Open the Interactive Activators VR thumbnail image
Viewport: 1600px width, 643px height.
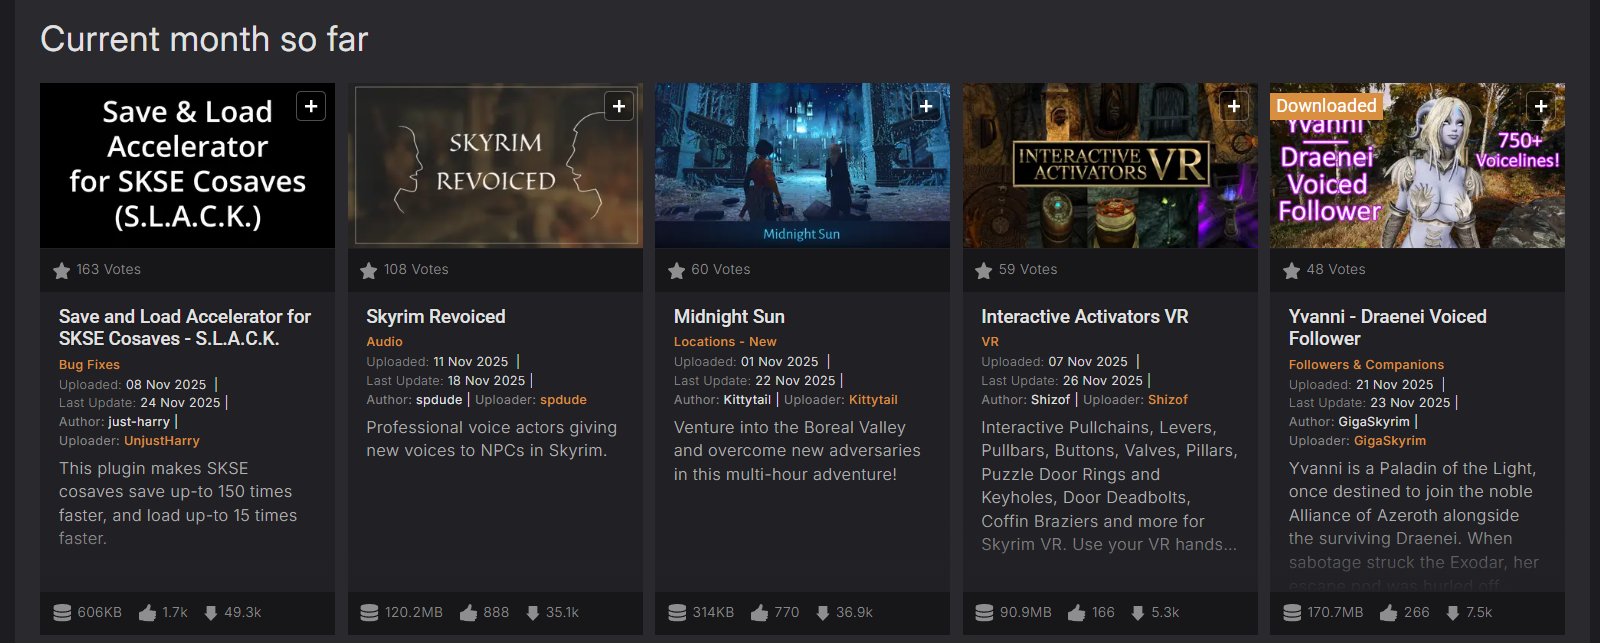(1110, 165)
